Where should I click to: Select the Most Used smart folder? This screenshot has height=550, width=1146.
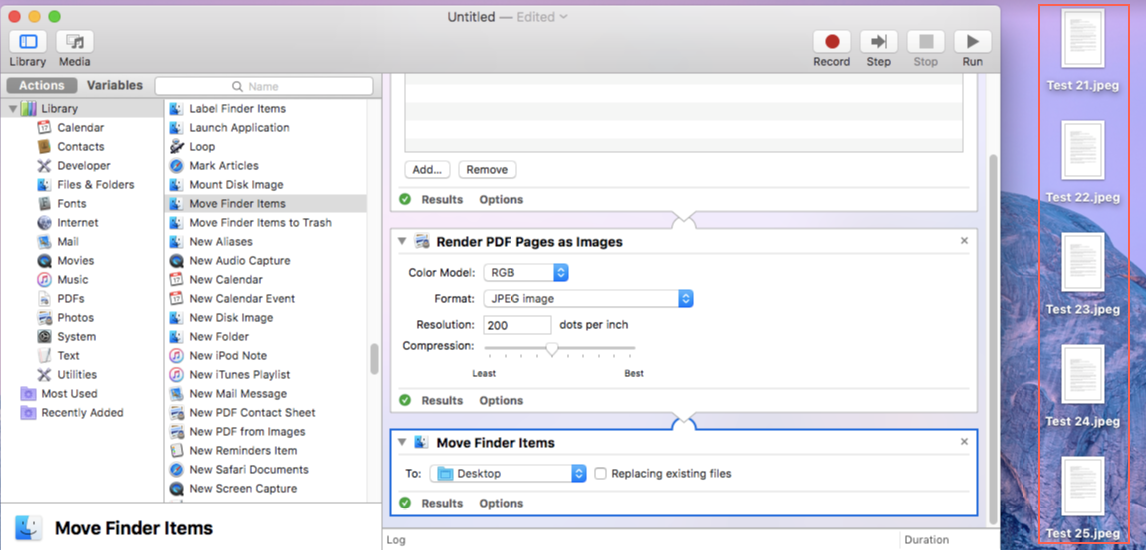pos(69,394)
